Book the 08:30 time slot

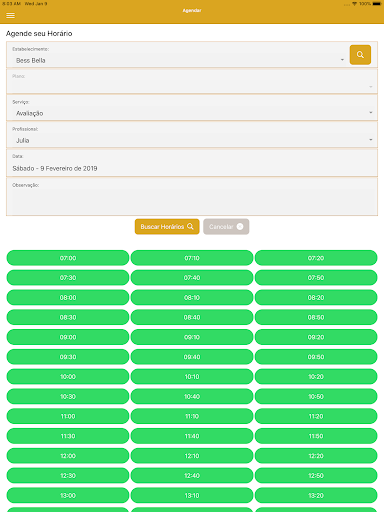coord(68,317)
